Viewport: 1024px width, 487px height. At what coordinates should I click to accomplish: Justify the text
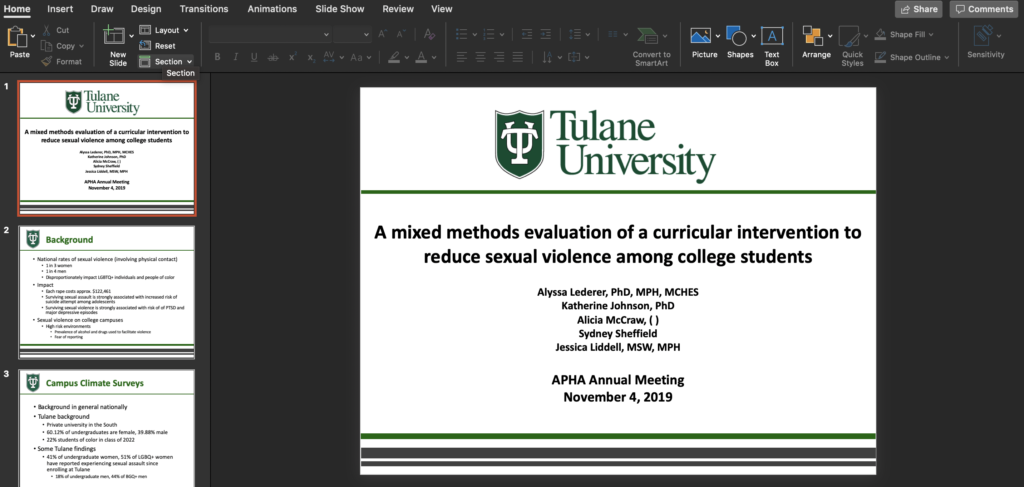(x=517, y=57)
